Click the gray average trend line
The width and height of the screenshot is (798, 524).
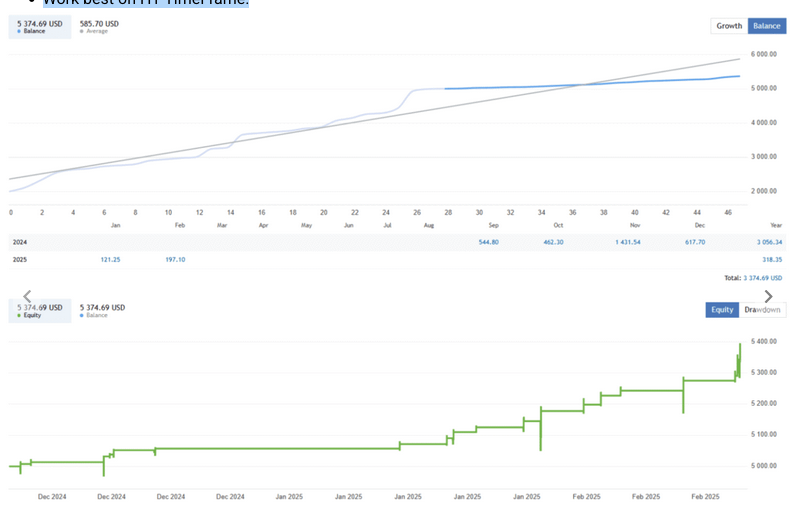pyautogui.click(x=374, y=119)
